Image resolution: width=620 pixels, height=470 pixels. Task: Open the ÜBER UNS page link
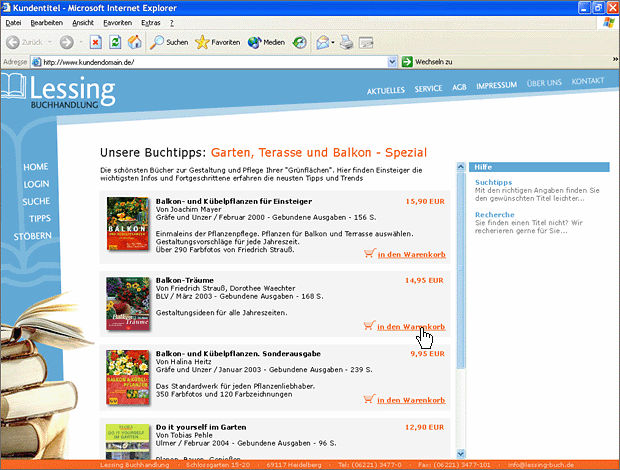coord(544,83)
